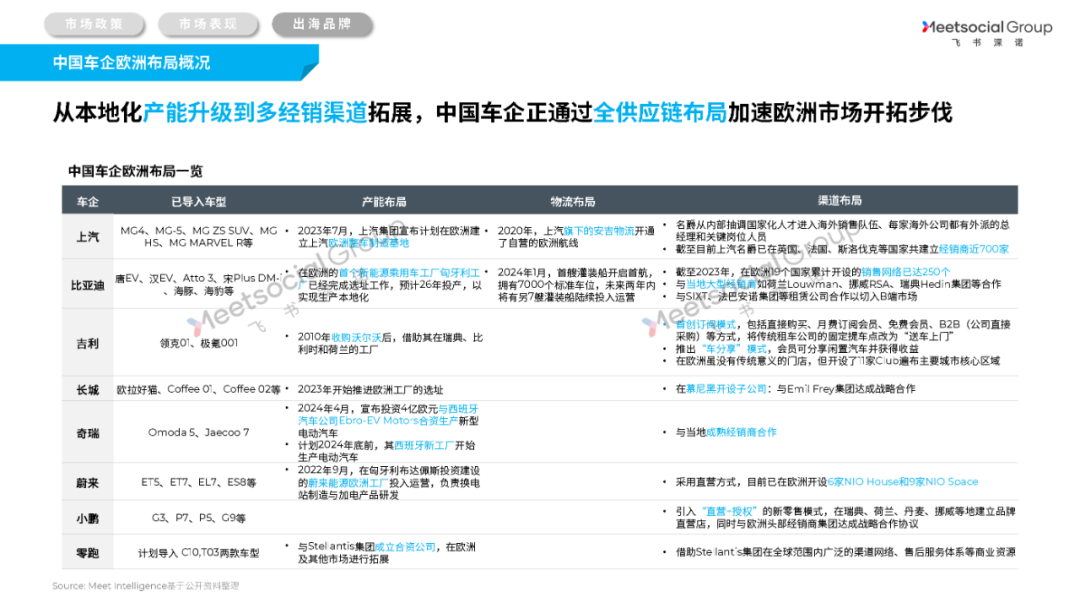Select the 吉利 row label
This screenshot has height=608, width=1080.
87,343
